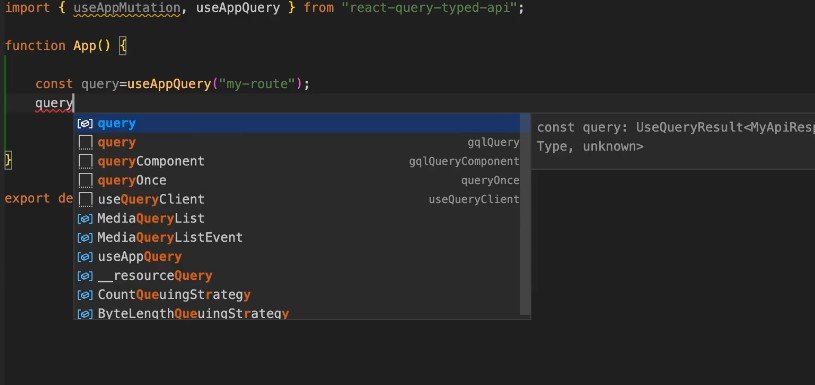Screen dimensions: 815x385
Task: Click the variable icon beside highlighted query
Action: point(85,124)
